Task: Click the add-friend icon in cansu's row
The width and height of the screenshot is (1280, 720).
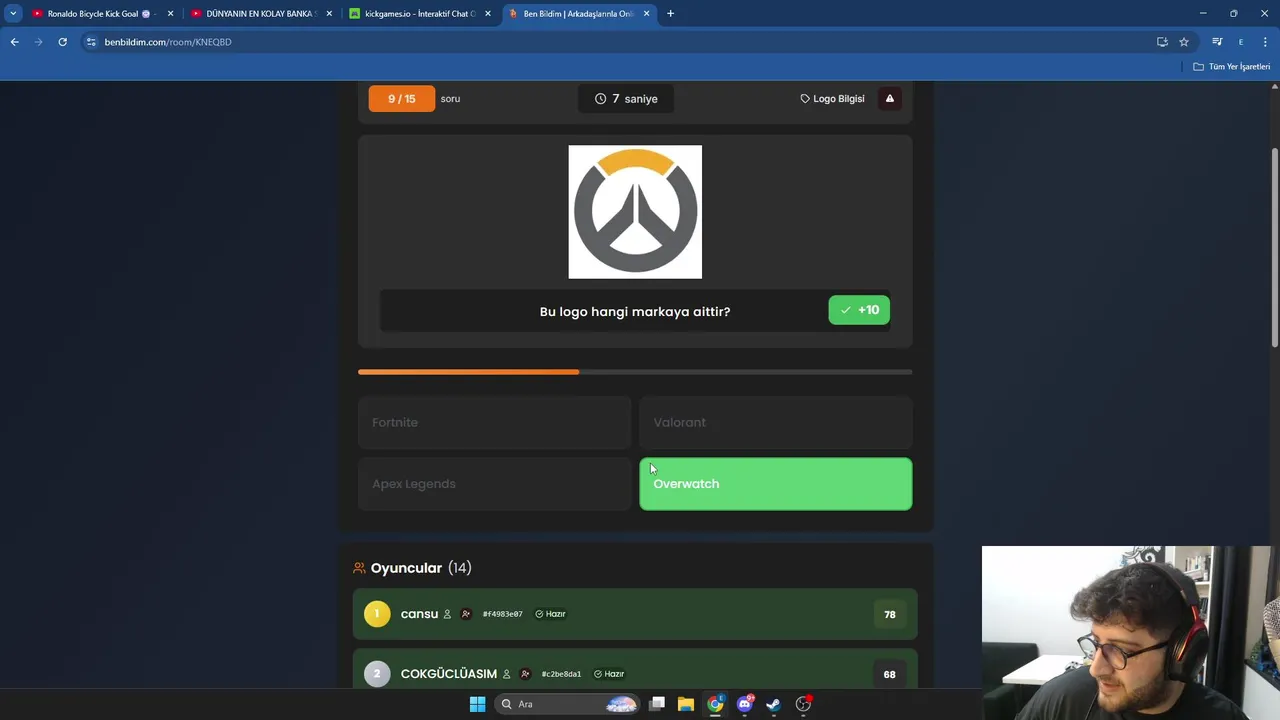Action: pos(466,614)
